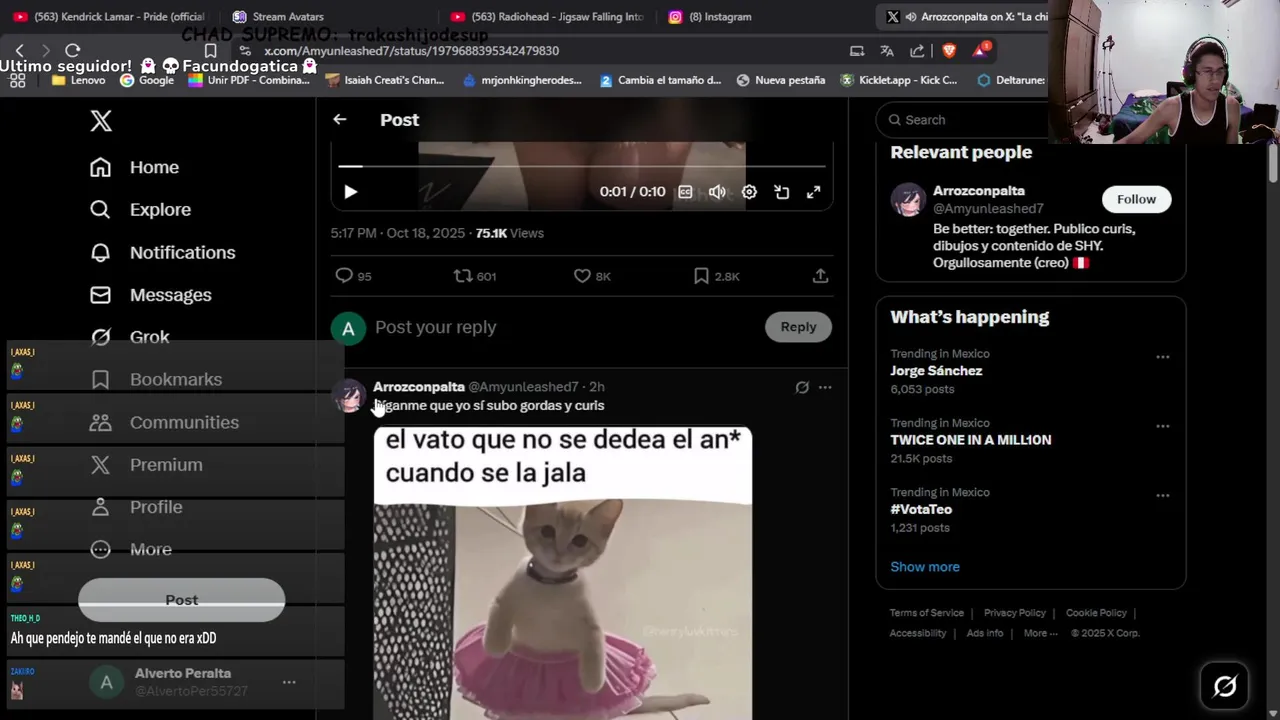The image size is (1280, 720).
Task: Open Jorge Sánchez trend
Action: click(x=936, y=371)
